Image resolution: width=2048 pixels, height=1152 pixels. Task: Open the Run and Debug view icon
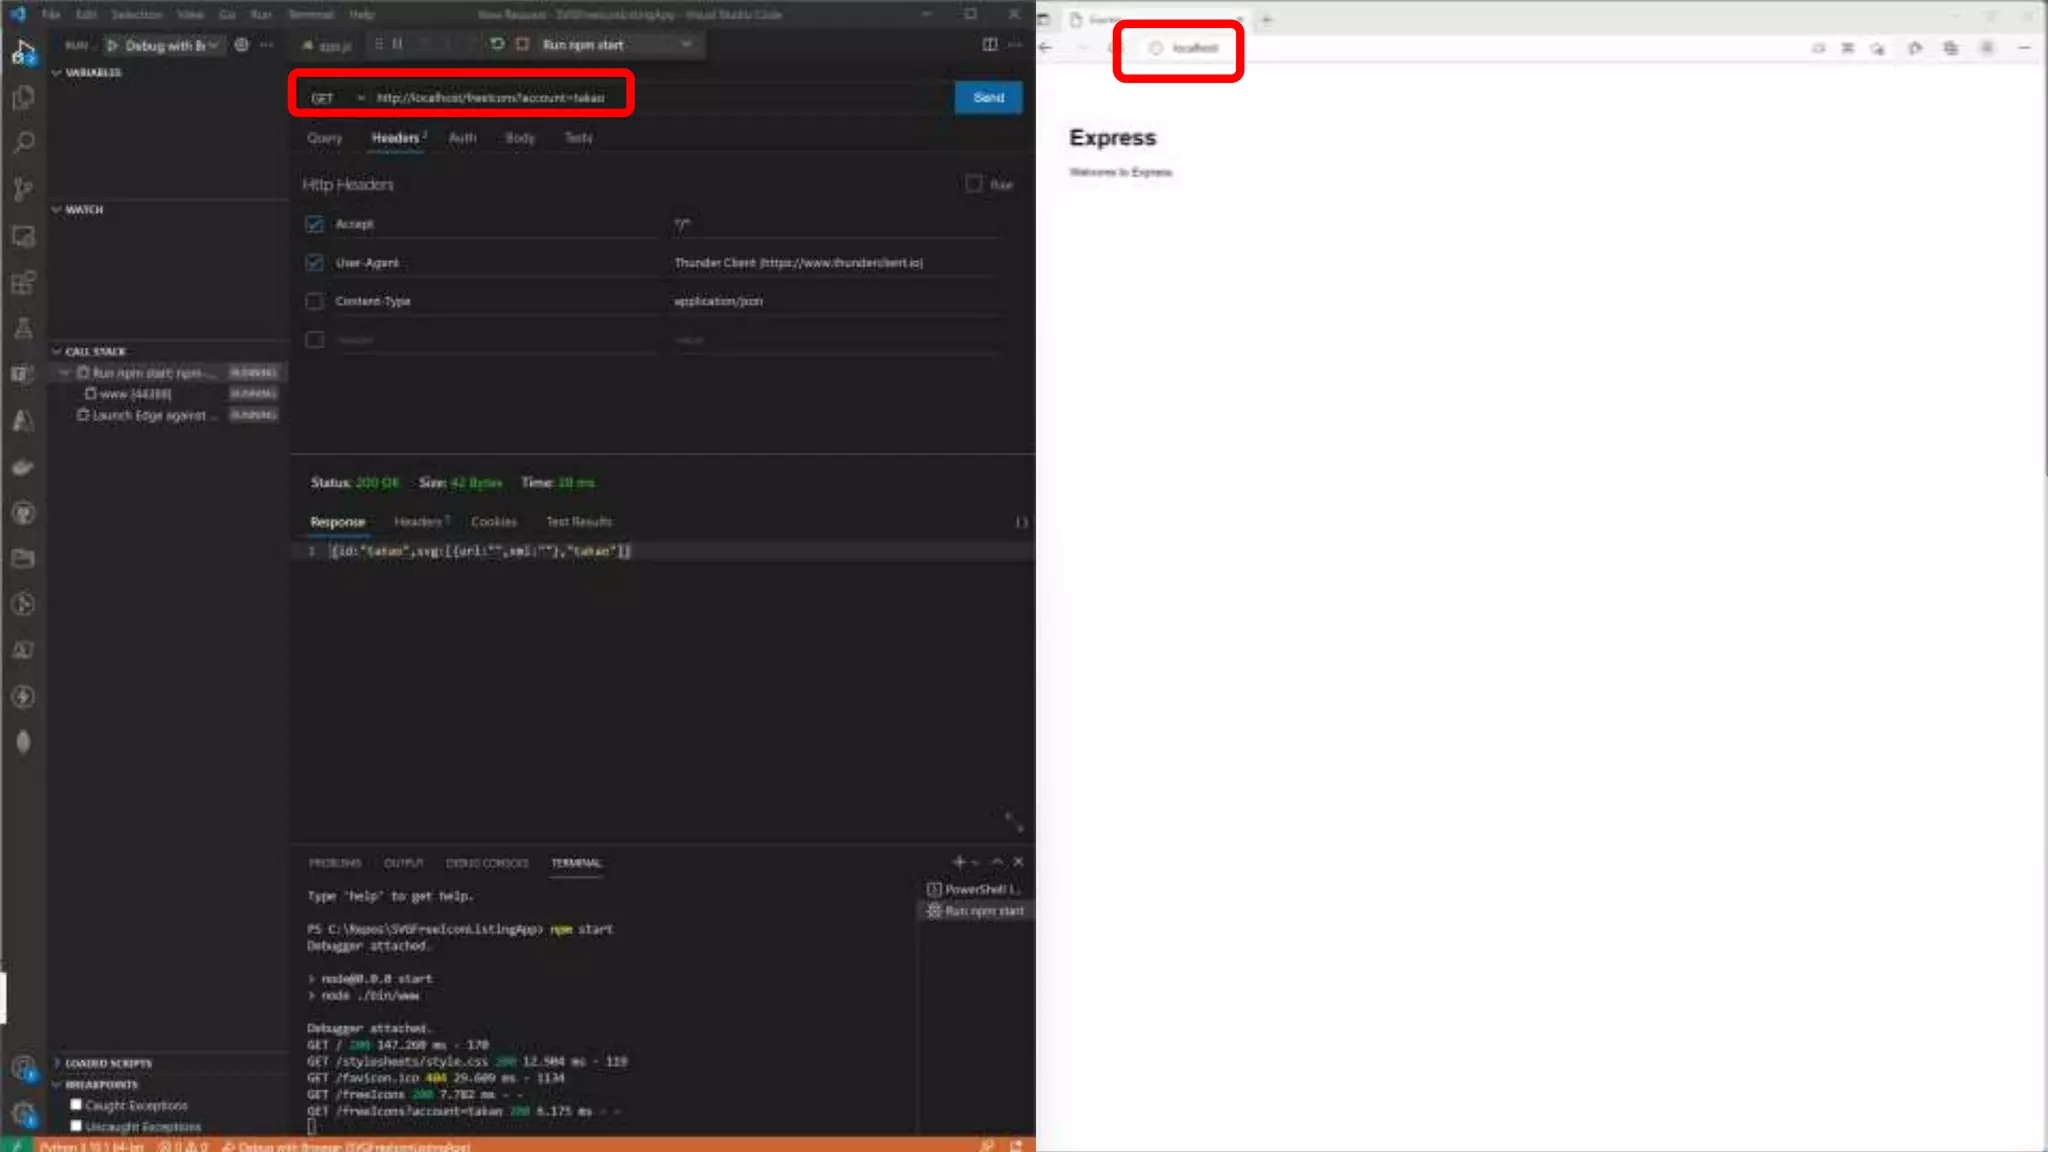[23, 51]
